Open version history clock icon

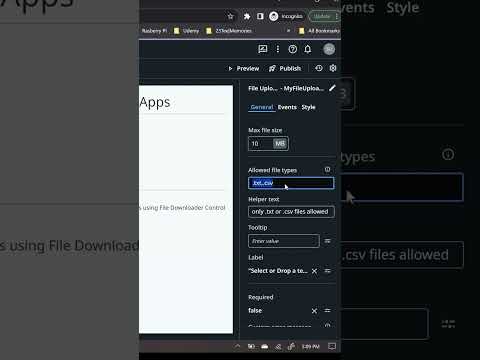319,68
